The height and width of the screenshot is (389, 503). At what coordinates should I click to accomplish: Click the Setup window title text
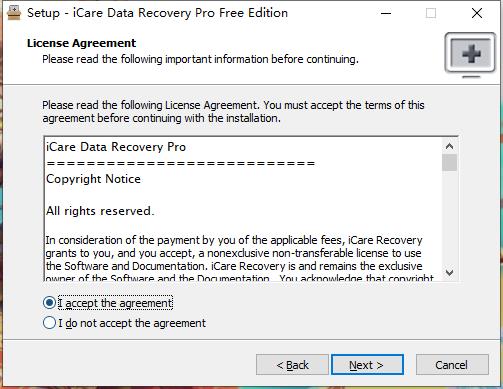[x=157, y=13]
